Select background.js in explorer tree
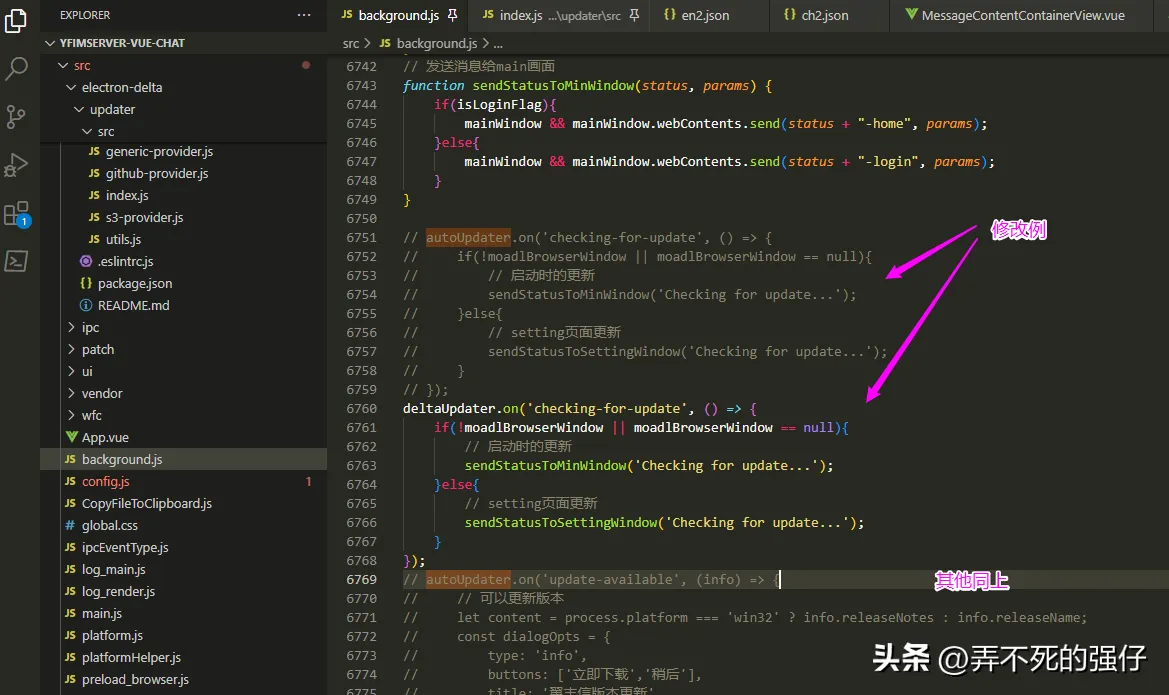The image size is (1169, 695). pyautogui.click(x=183, y=459)
